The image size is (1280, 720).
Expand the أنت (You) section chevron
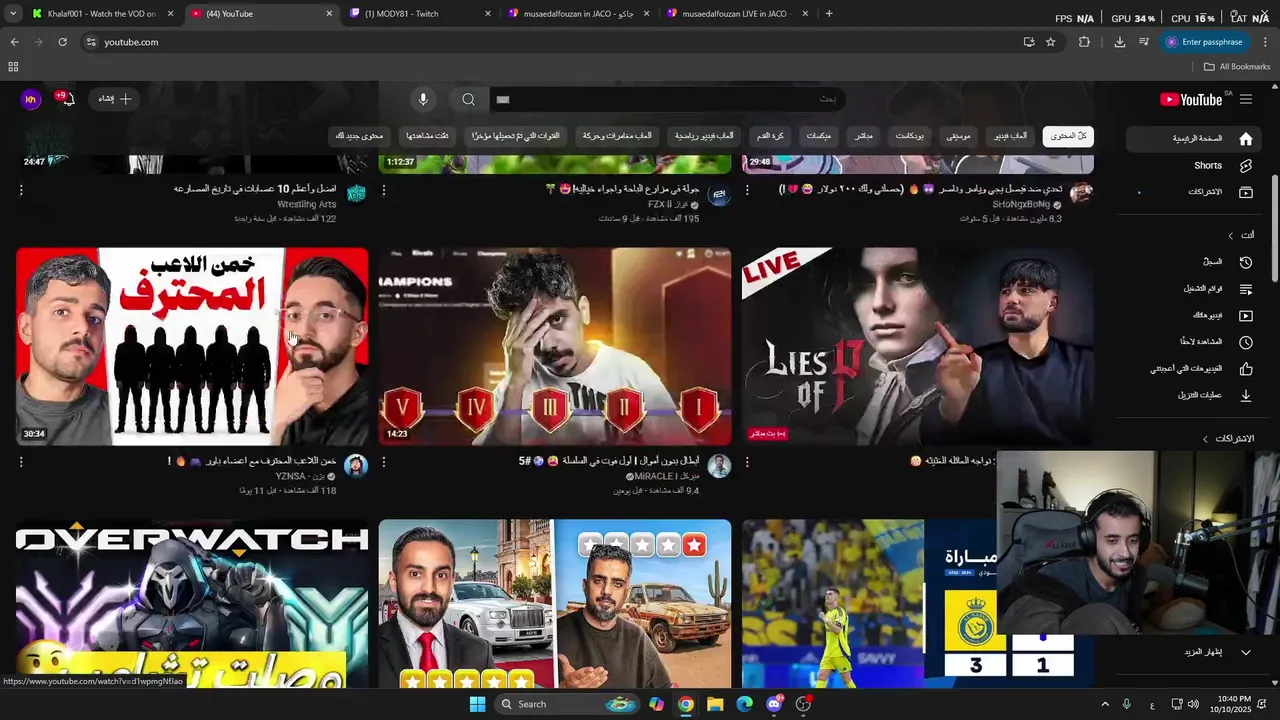[x=1230, y=235]
